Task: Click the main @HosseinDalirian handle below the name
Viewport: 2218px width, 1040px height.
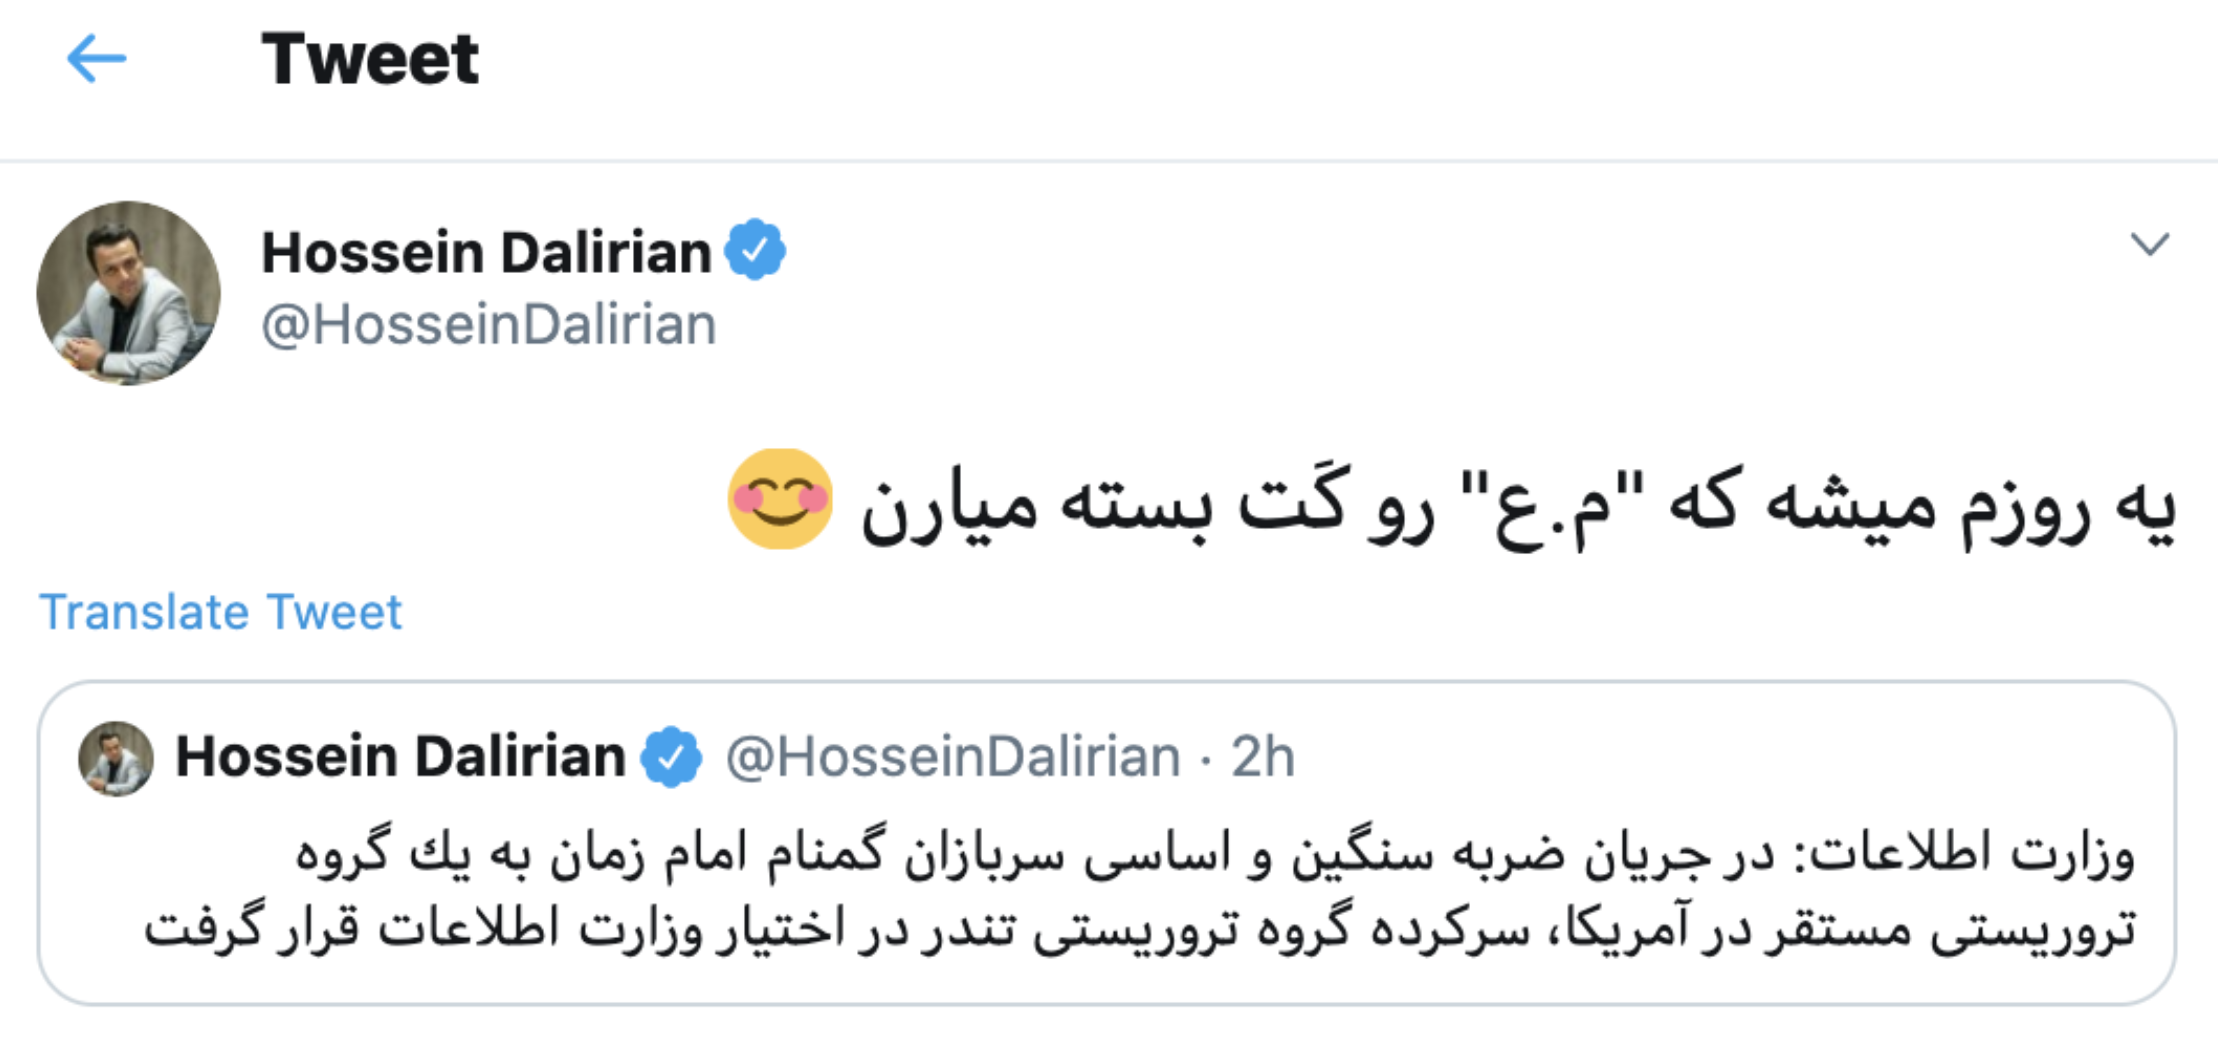Action: [489, 325]
